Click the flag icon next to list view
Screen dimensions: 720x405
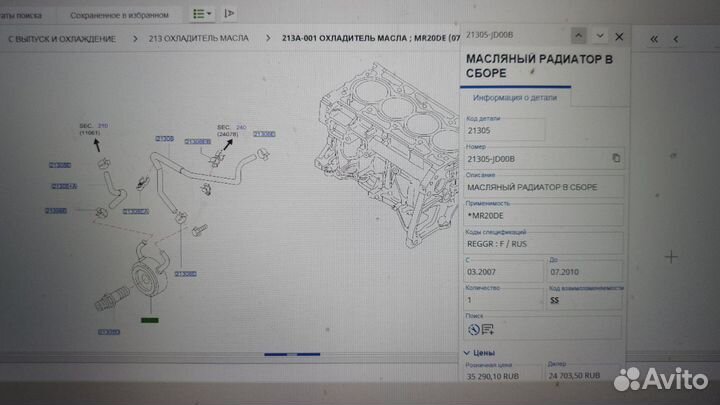coord(230,15)
